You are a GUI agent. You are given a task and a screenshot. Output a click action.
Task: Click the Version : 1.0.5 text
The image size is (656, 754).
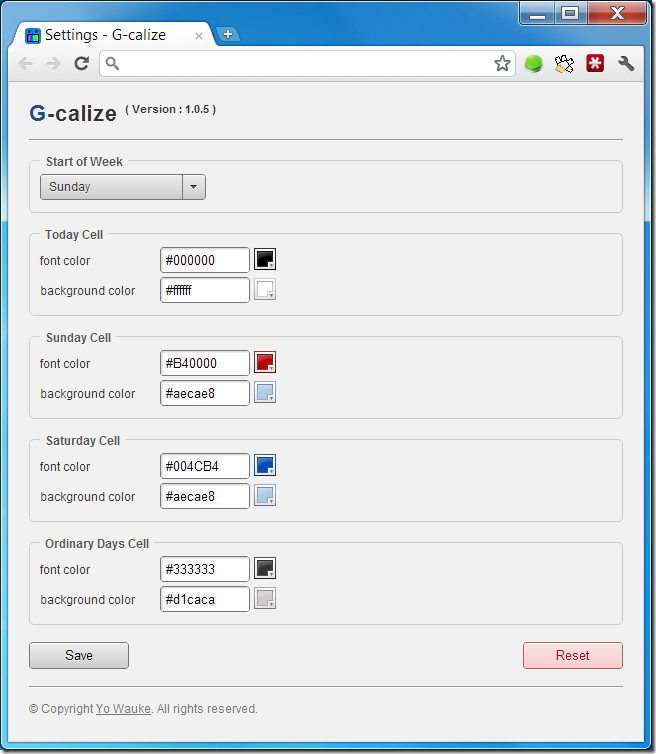[x=171, y=109]
